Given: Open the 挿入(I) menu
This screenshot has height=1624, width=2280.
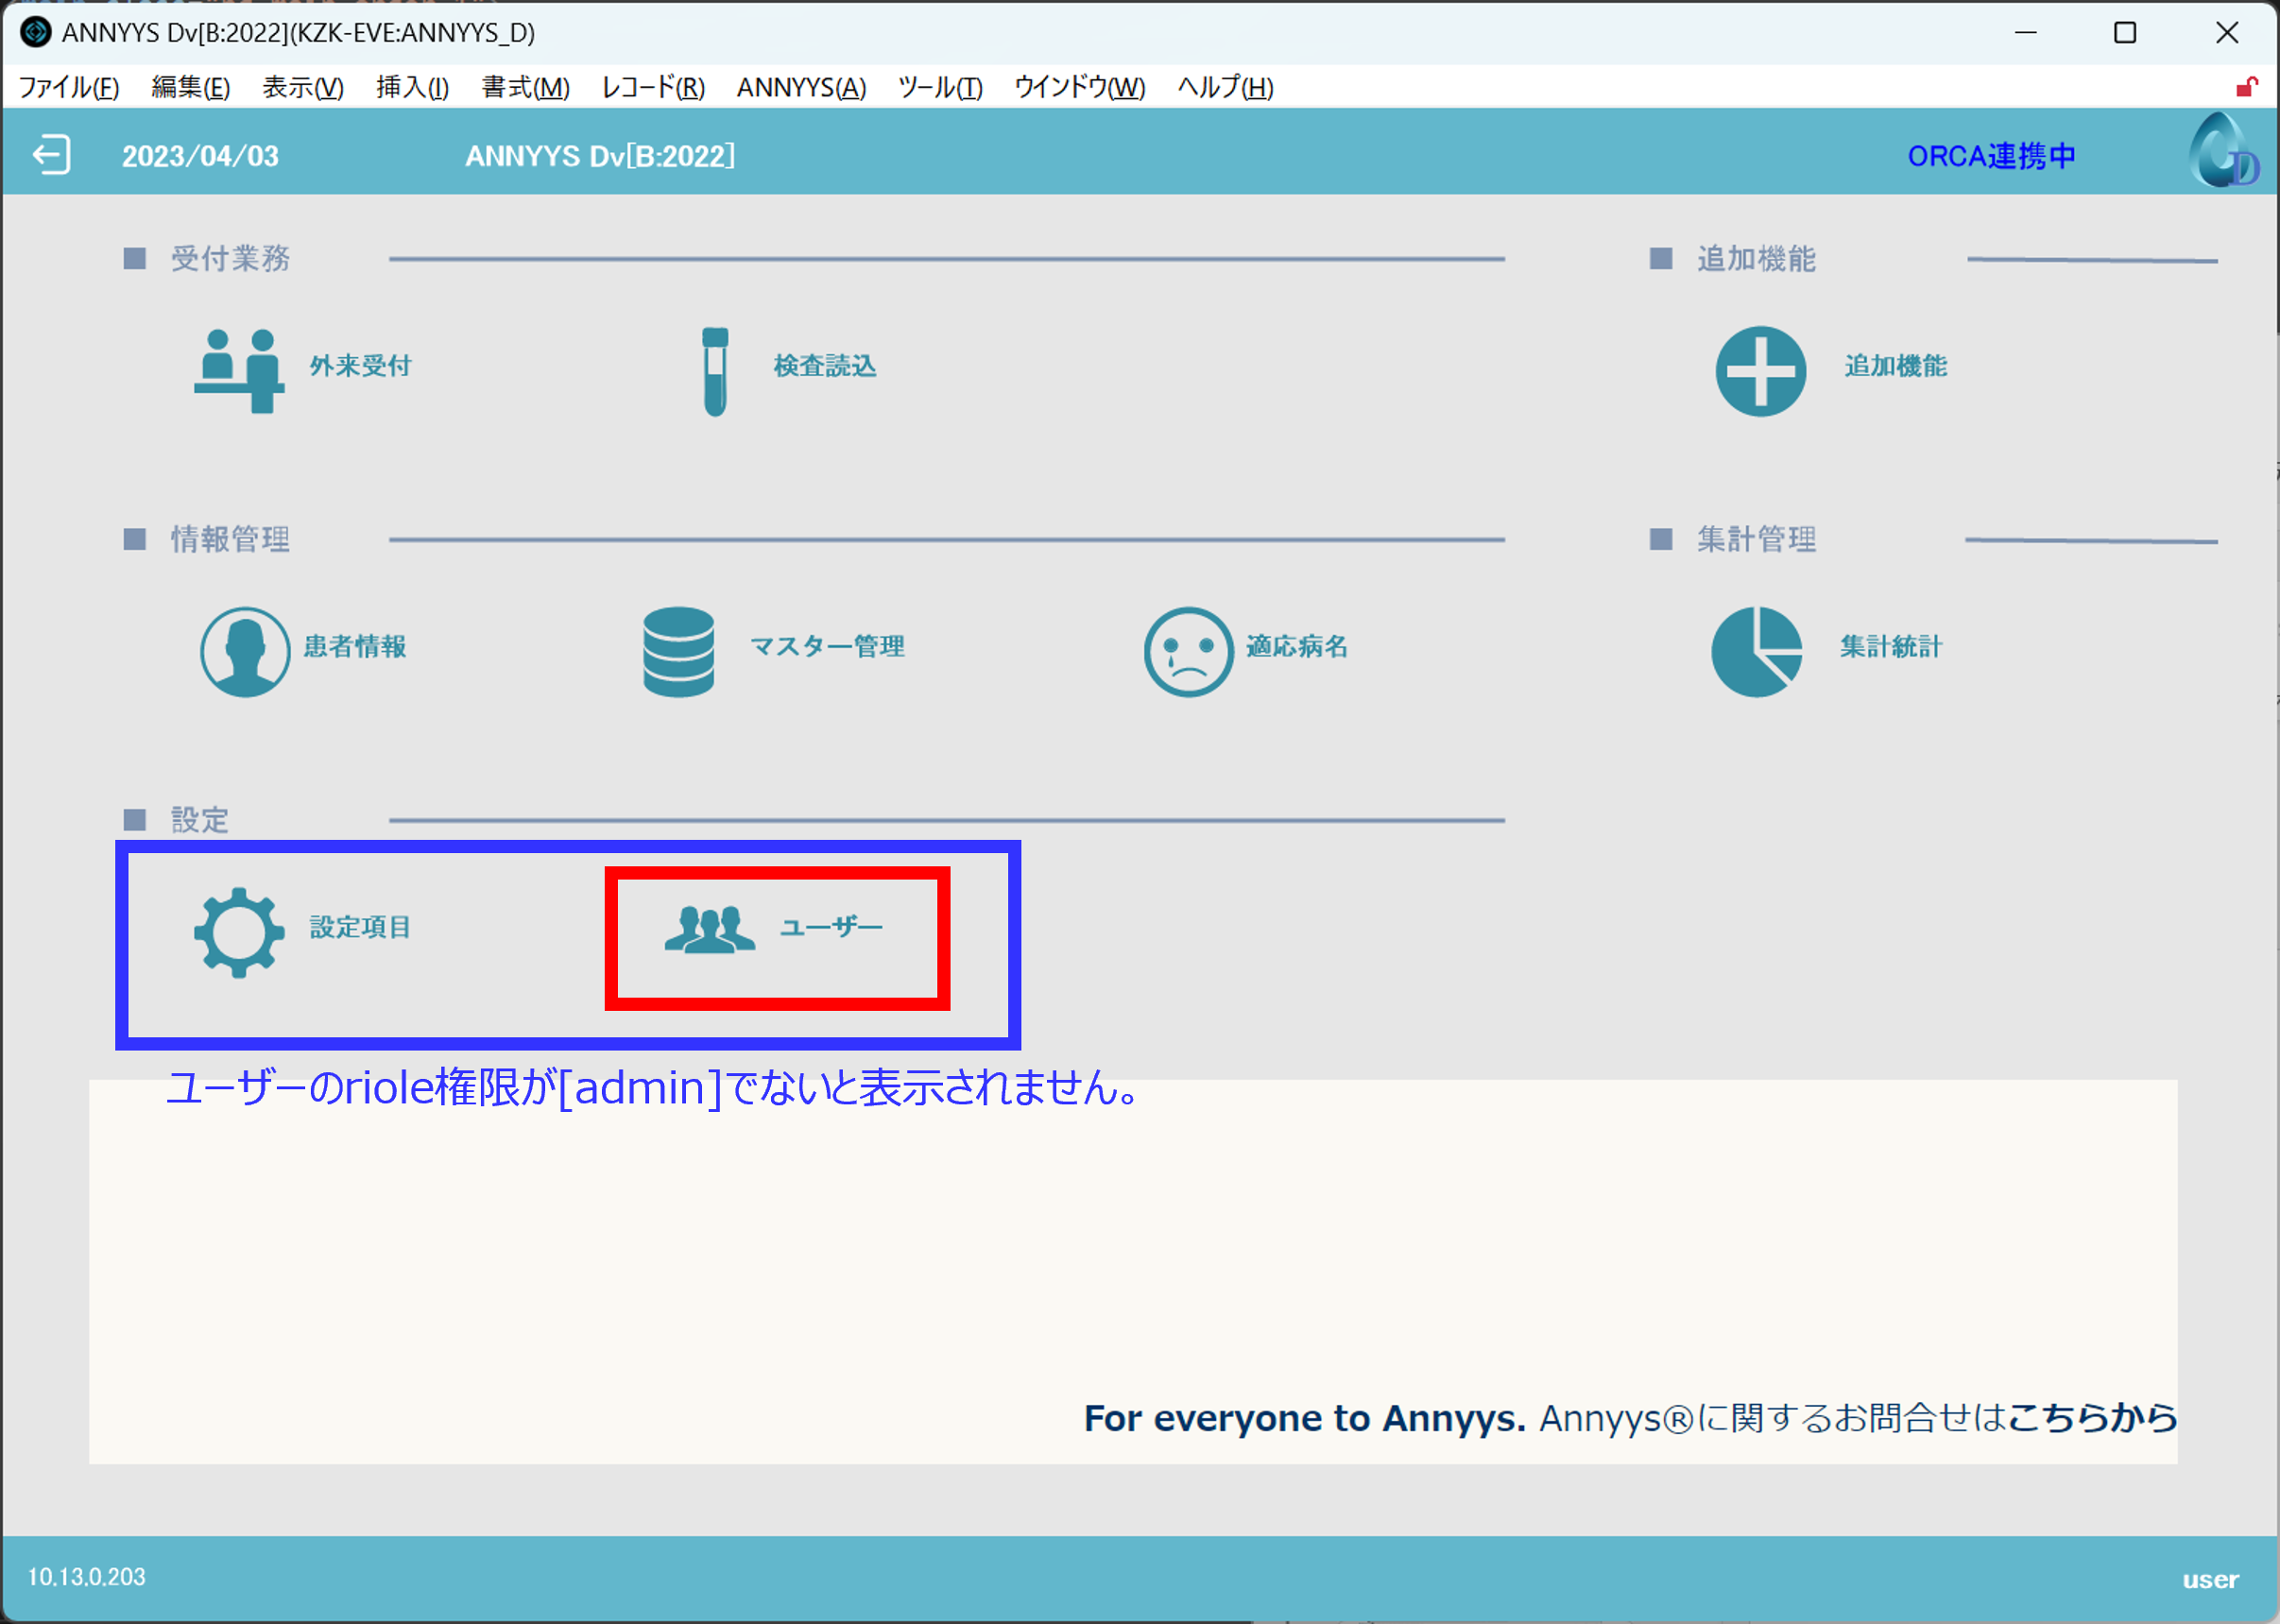Looking at the screenshot, I should point(412,87).
